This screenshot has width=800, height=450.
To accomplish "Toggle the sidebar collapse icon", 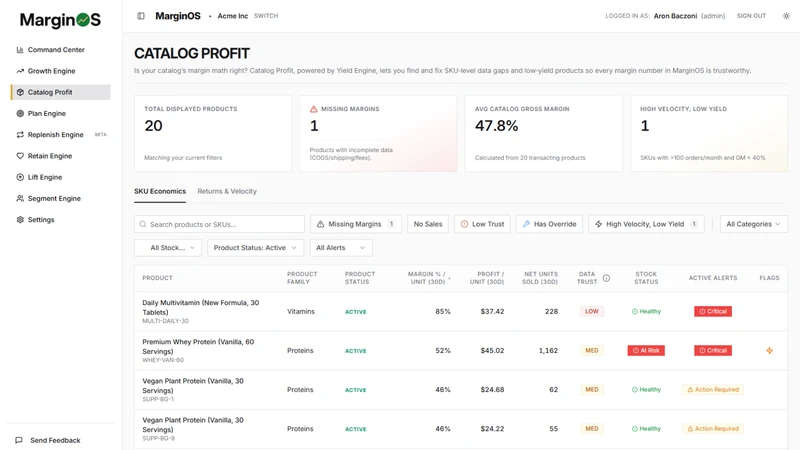I will pyautogui.click(x=141, y=16).
